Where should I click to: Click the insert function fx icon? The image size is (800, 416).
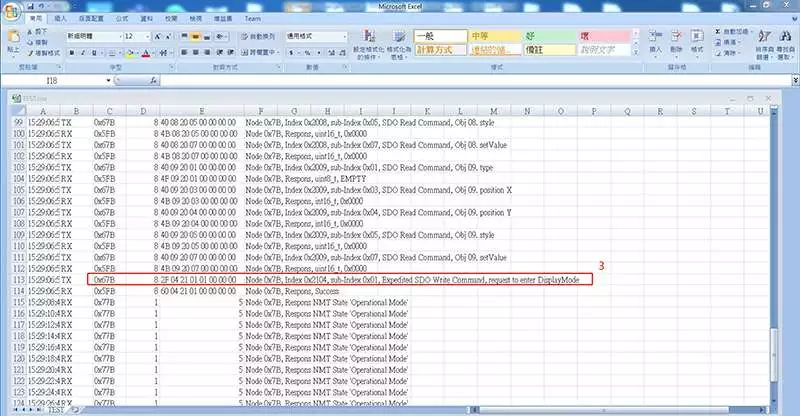(154, 81)
